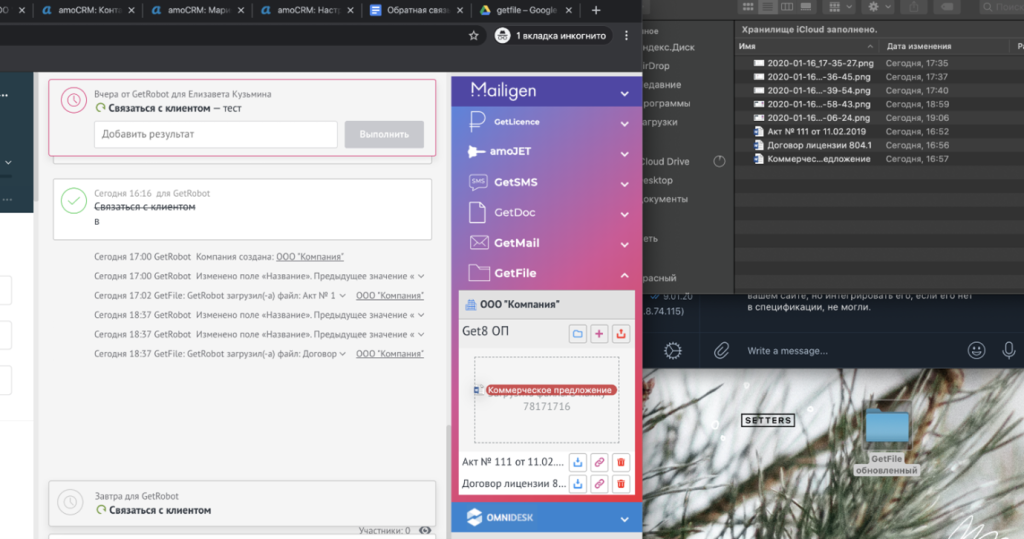Click the clock icon of yesterday's task
Image resolution: width=1024 pixels, height=539 pixels.
74,100
